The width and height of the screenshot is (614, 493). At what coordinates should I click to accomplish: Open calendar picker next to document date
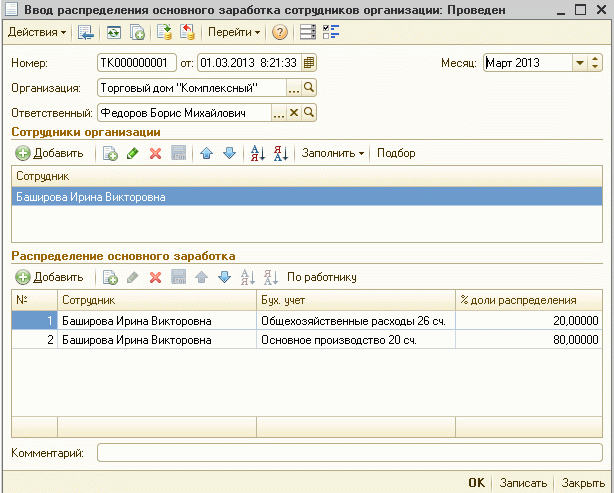[x=308, y=63]
